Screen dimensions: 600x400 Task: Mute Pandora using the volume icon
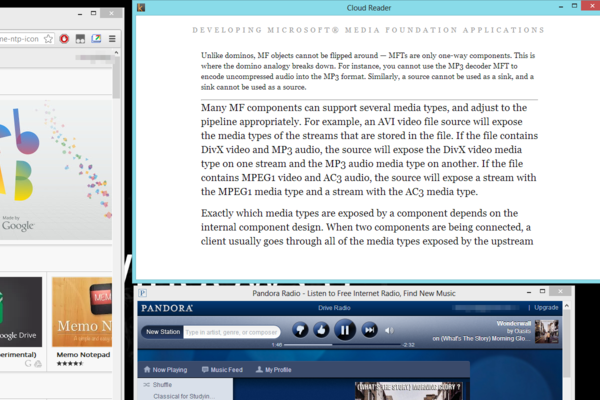point(389,330)
